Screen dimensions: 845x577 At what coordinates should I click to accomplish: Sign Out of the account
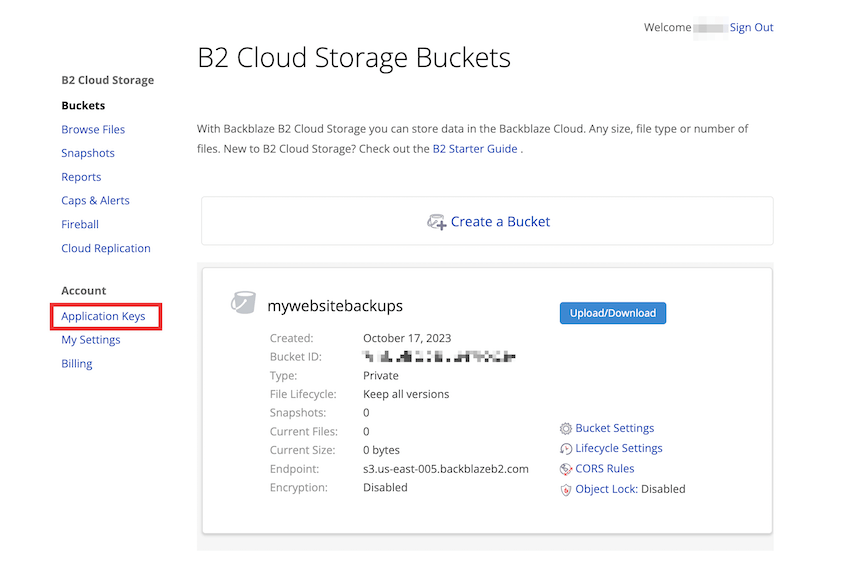(x=751, y=27)
